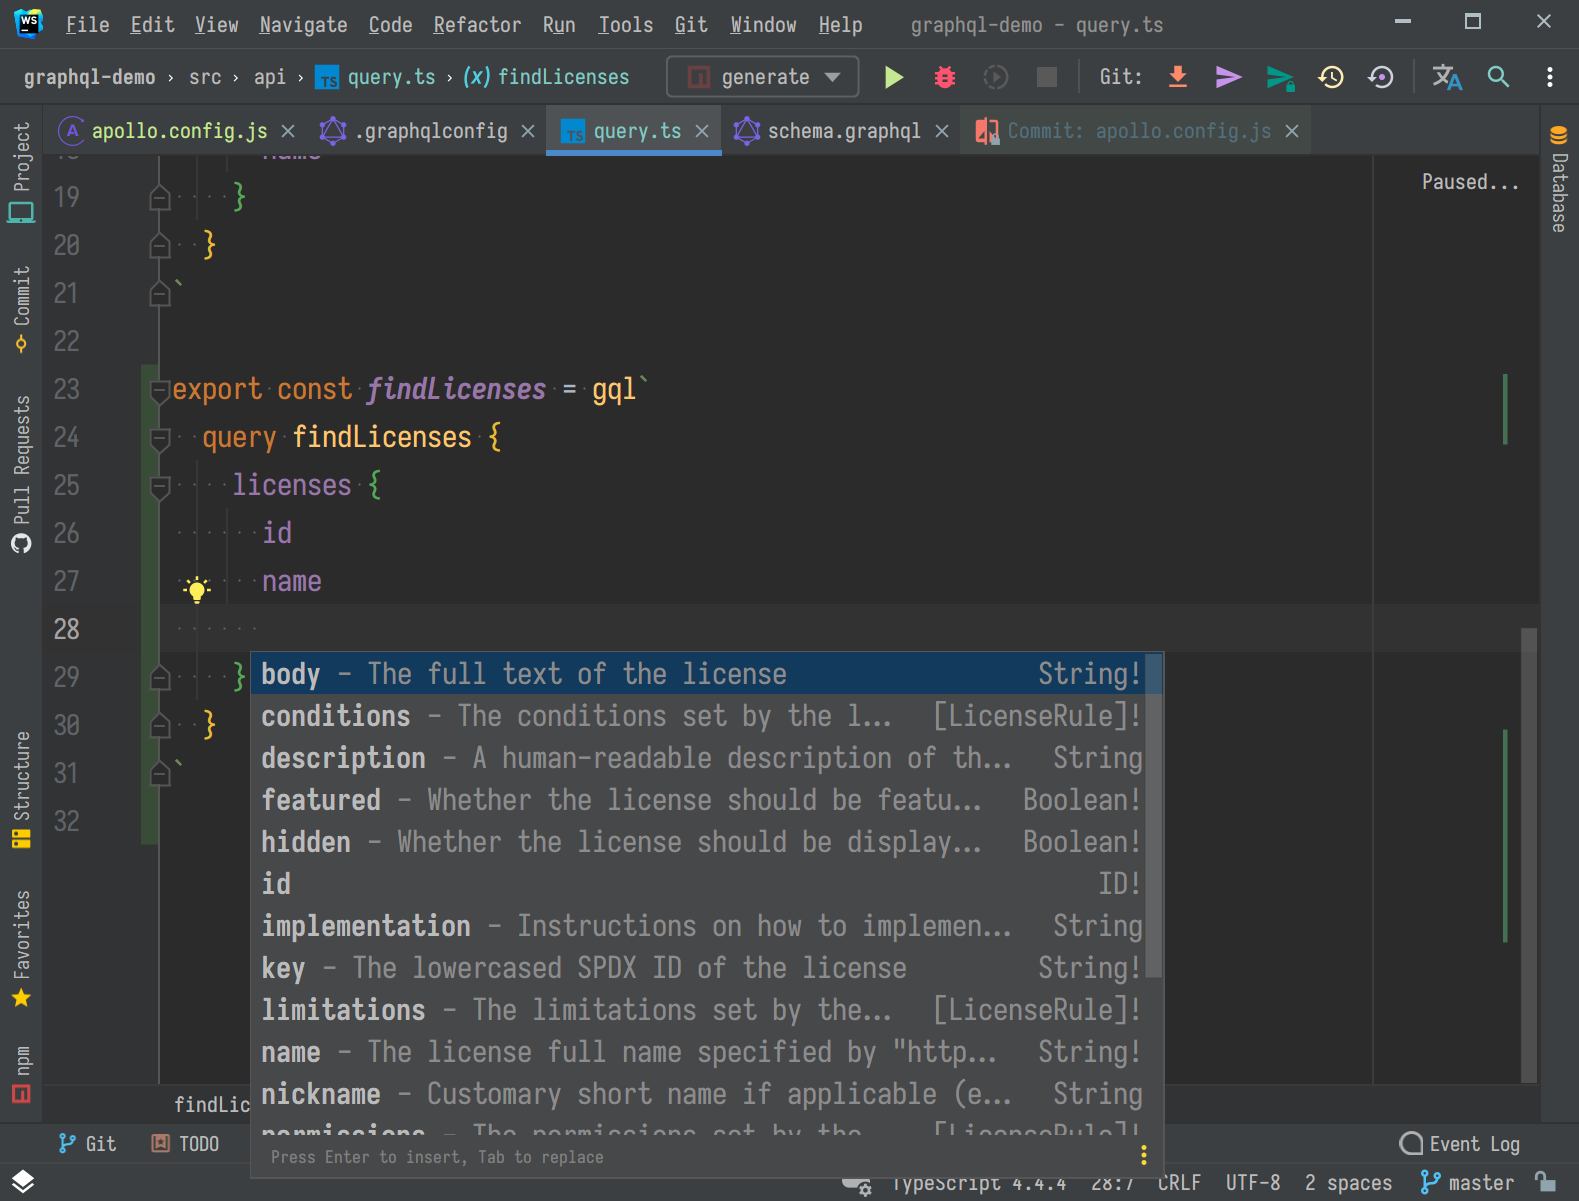This screenshot has height=1201, width=1579.
Task: Open the Favorites tool window
Action: (21, 948)
